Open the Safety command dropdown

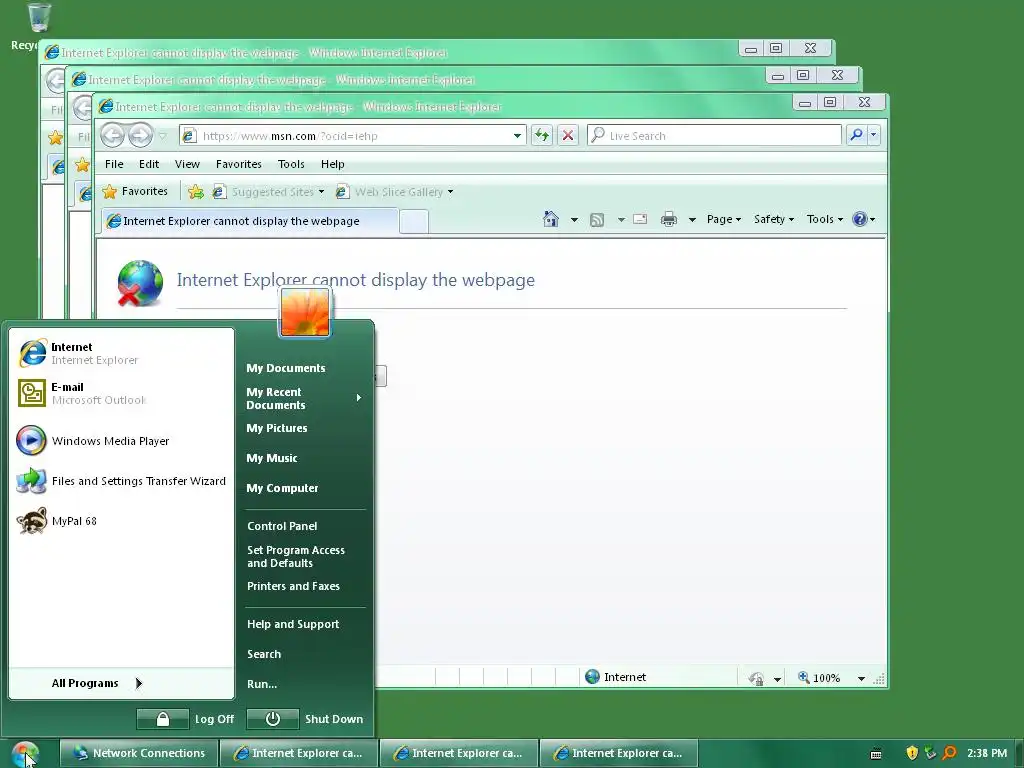tap(773, 219)
